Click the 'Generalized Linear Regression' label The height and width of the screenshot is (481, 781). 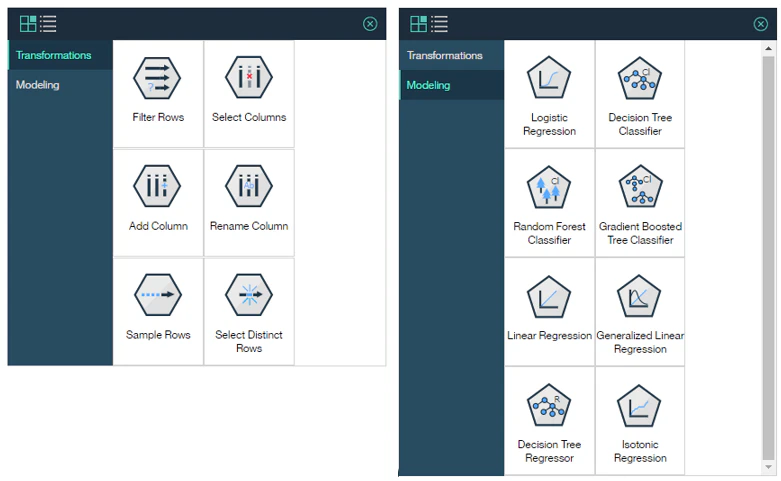click(x=640, y=342)
